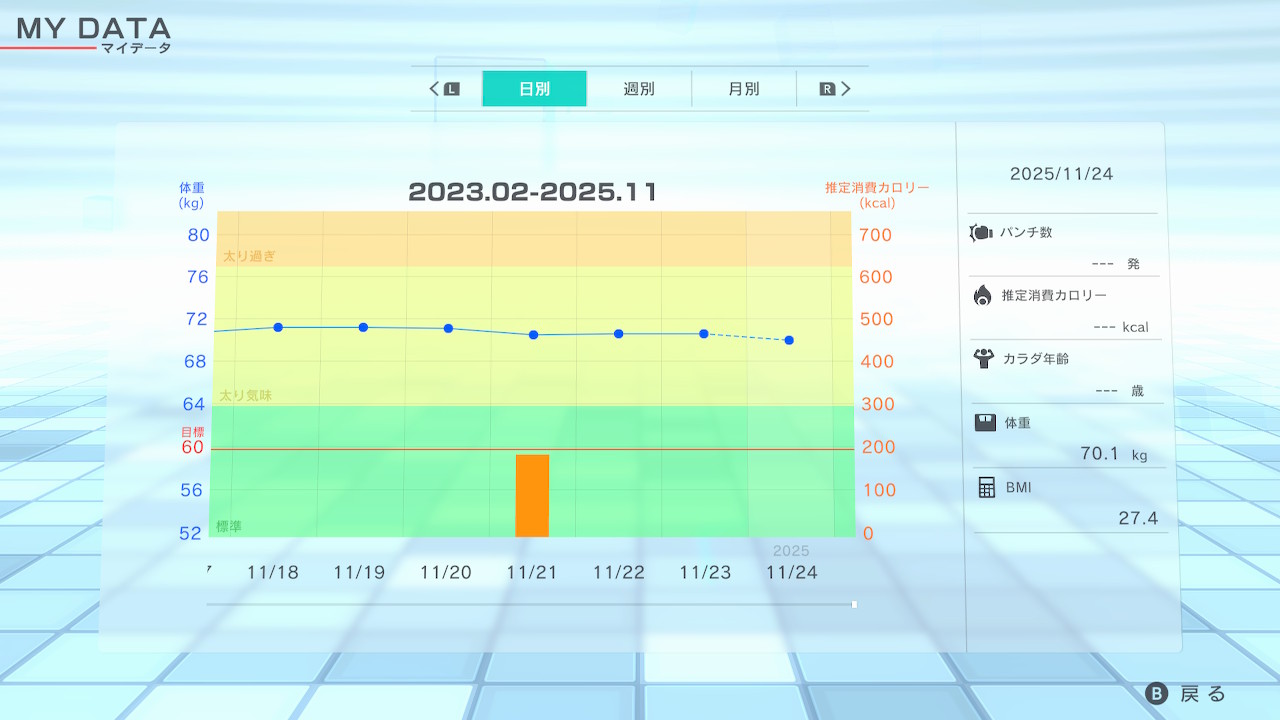Viewport: 1280px width, 720px height.
Task: Click the L shoulder button icon
Action: (x=451, y=89)
